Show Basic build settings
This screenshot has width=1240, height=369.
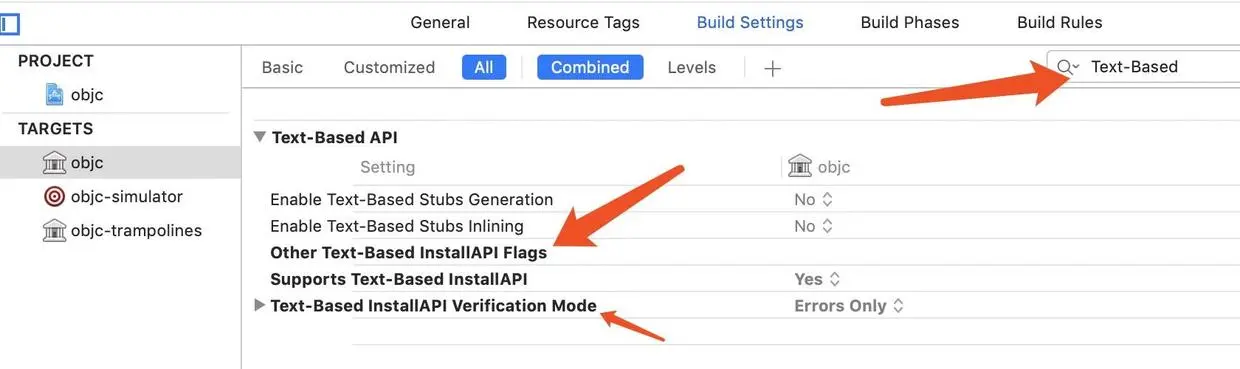click(x=282, y=67)
